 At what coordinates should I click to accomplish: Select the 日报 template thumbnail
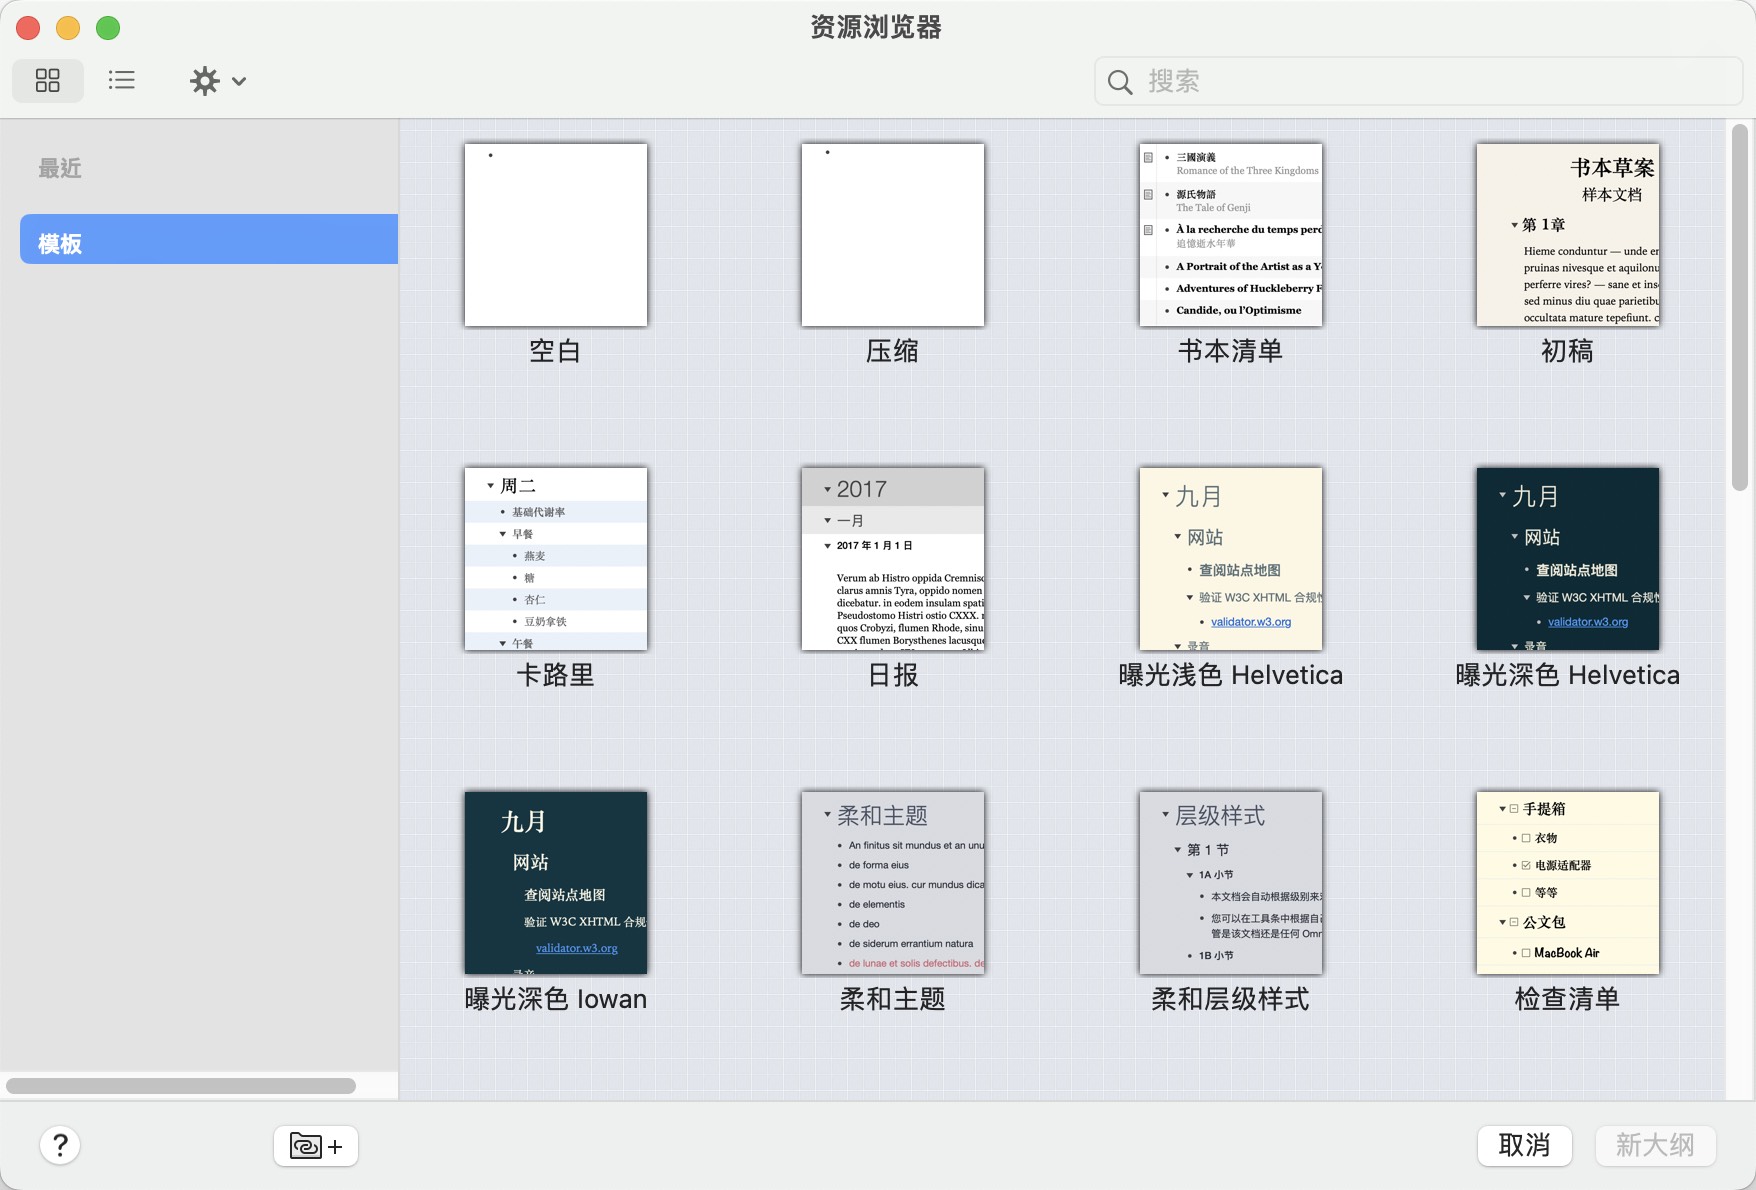click(892, 559)
